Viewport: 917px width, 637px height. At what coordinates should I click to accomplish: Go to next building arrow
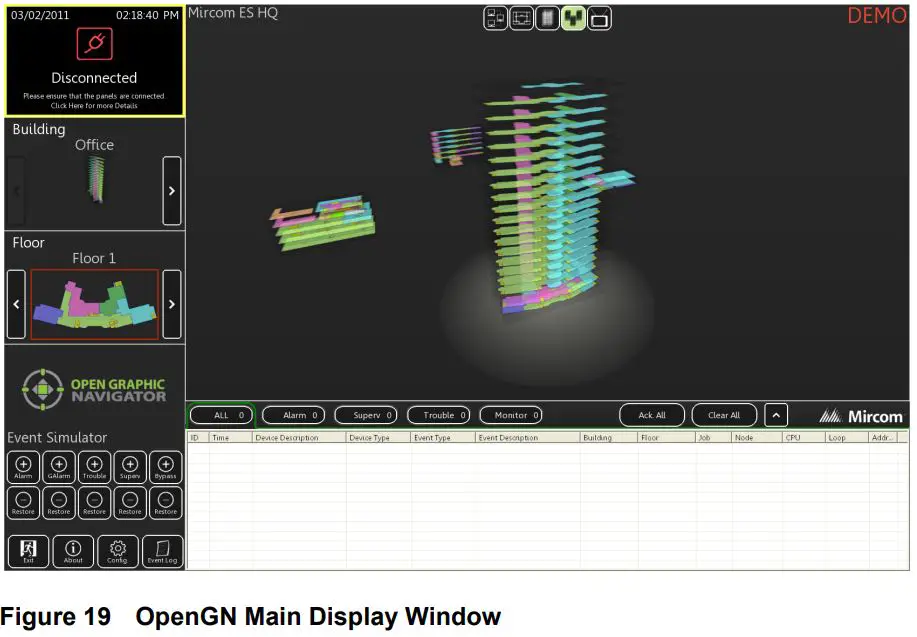pyautogui.click(x=171, y=191)
